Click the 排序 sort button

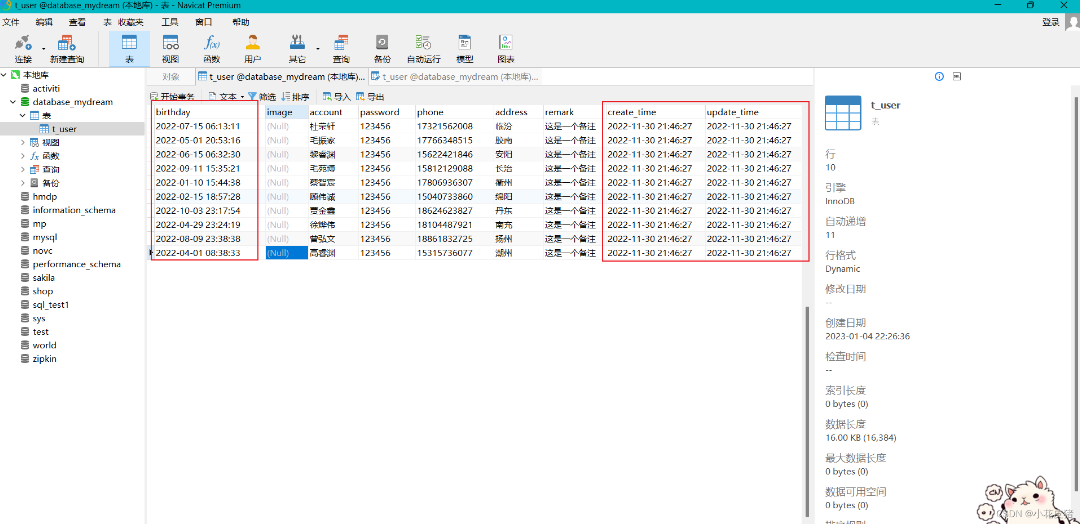point(295,97)
